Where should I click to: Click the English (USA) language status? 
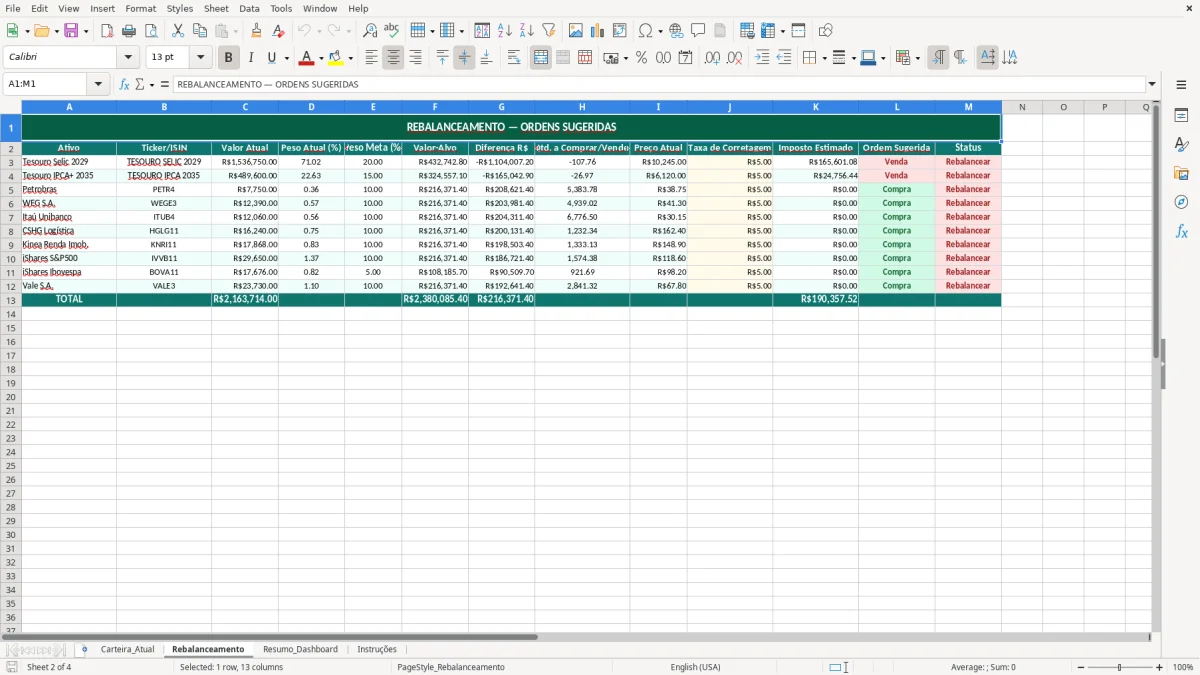point(695,667)
